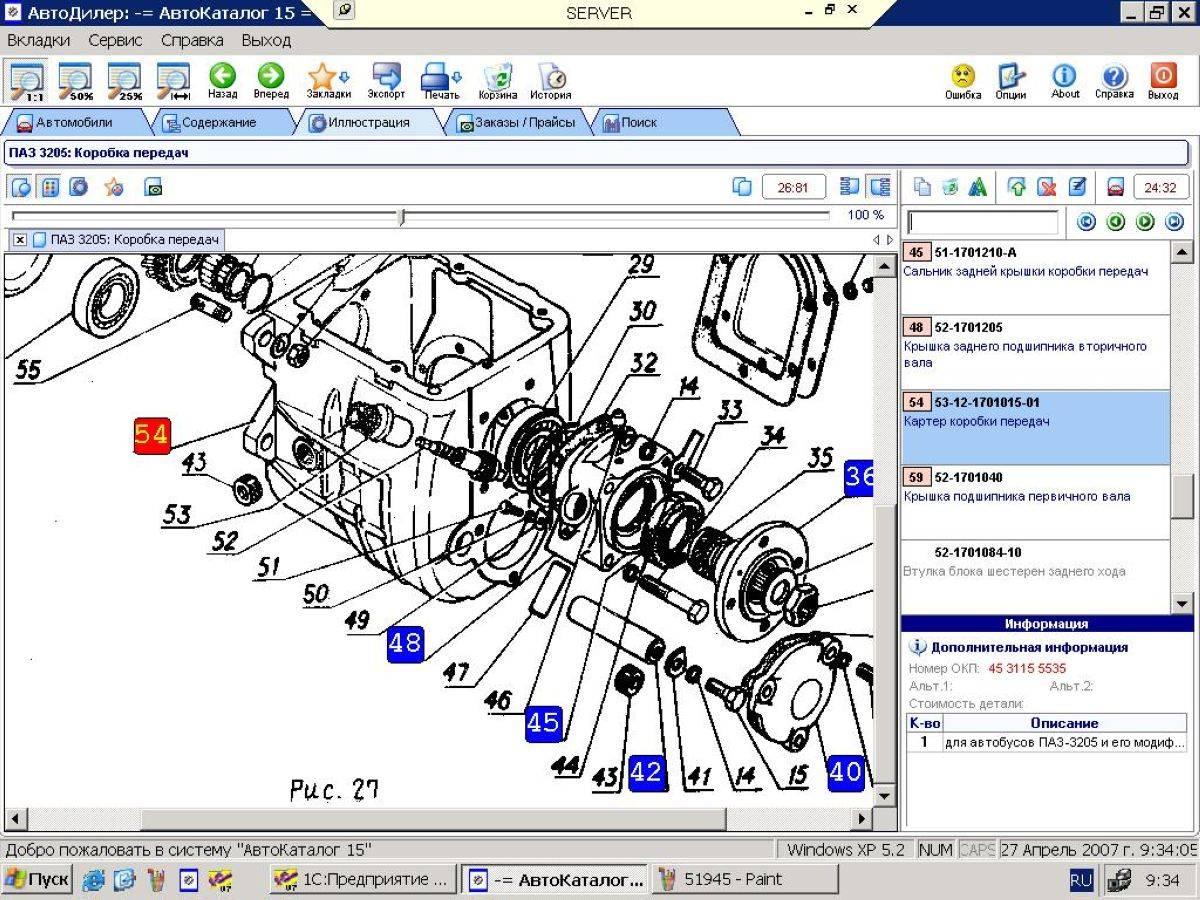Click the Вперед forward arrow icon
The height and width of the screenshot is (900, 1200).
(270, 76)
